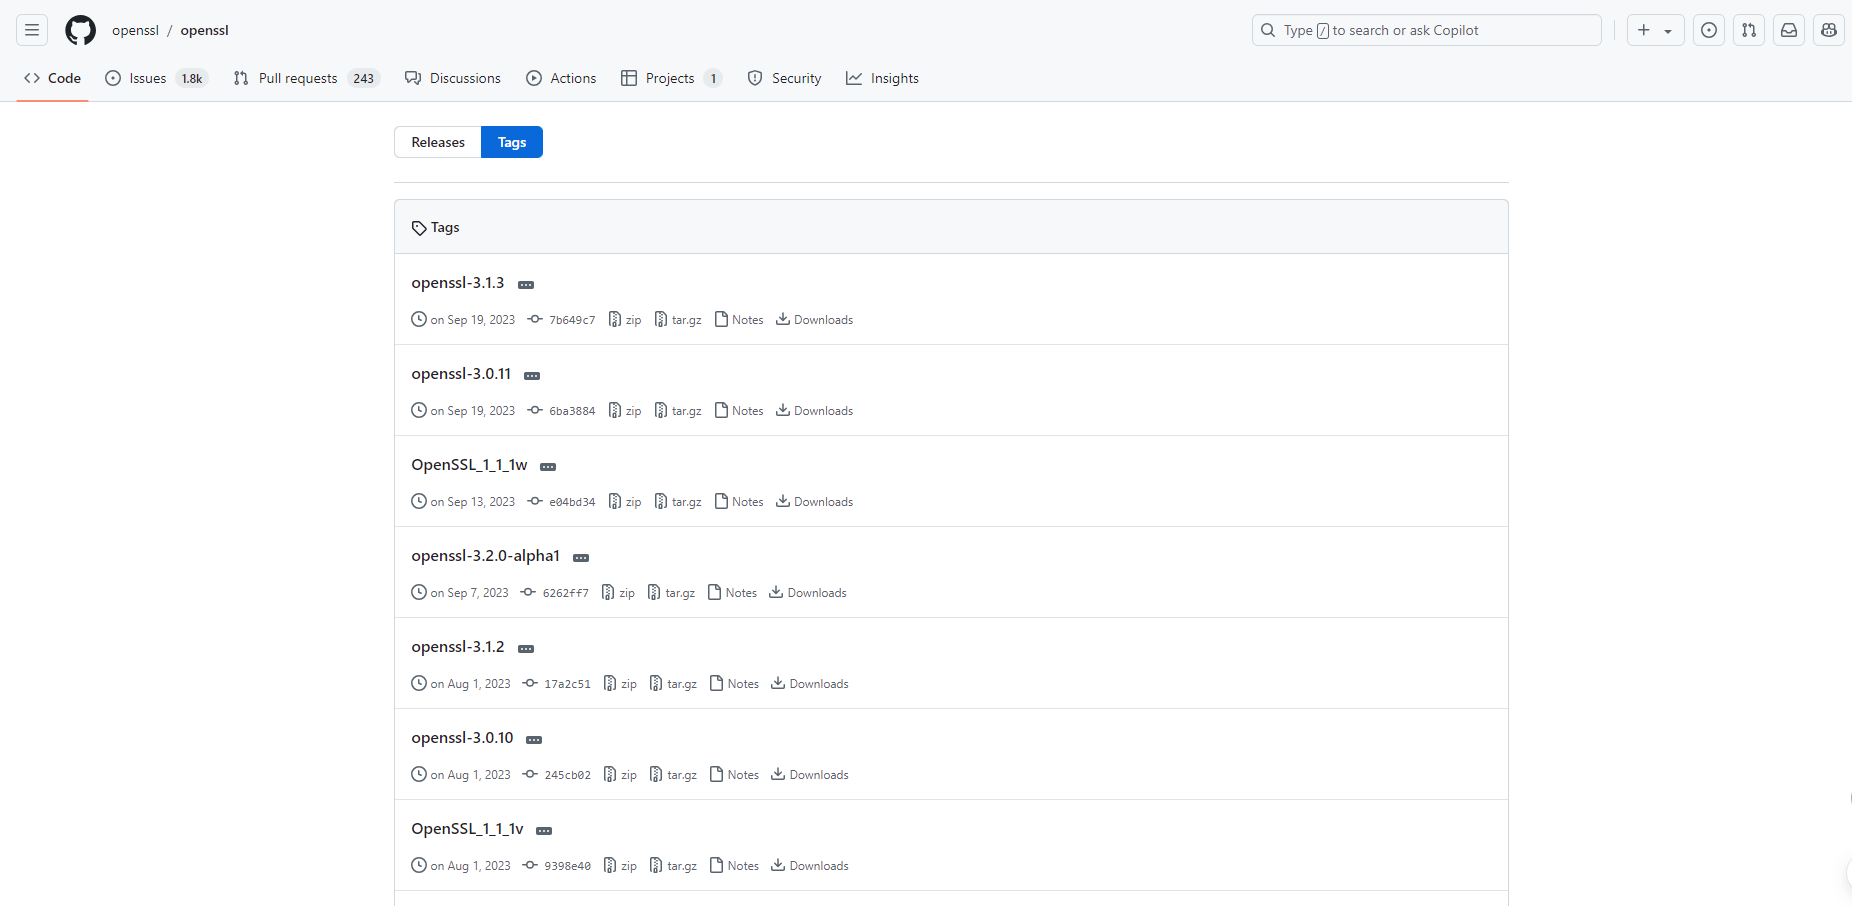Image resolution: width=1852 pixels, height=906 pixels.
Task: Expand the openssl-3.1.2 tag message ellipsis
Action: [x=526, y=649]
